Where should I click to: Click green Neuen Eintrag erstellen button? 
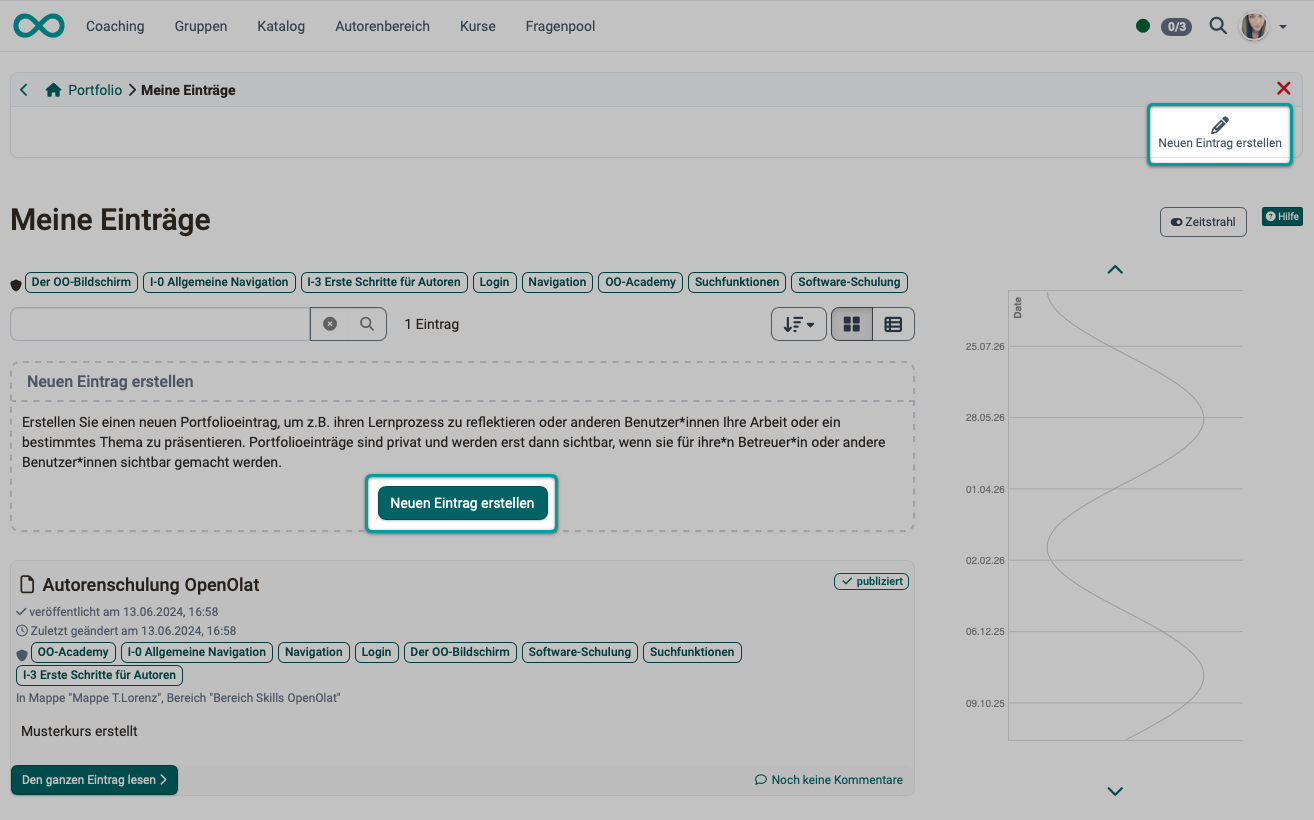click(462, 503)
